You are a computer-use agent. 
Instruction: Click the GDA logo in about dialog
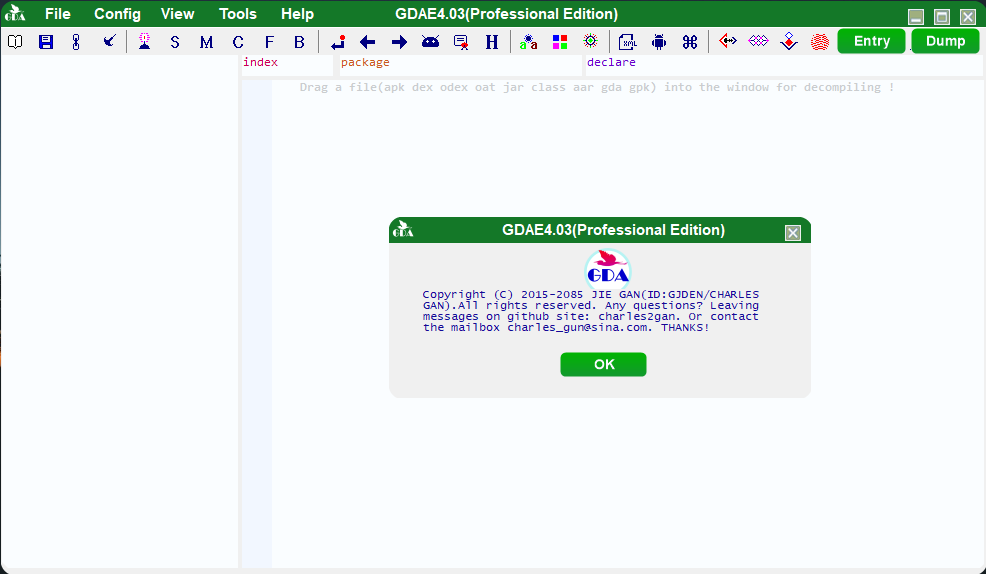(607, 270)
